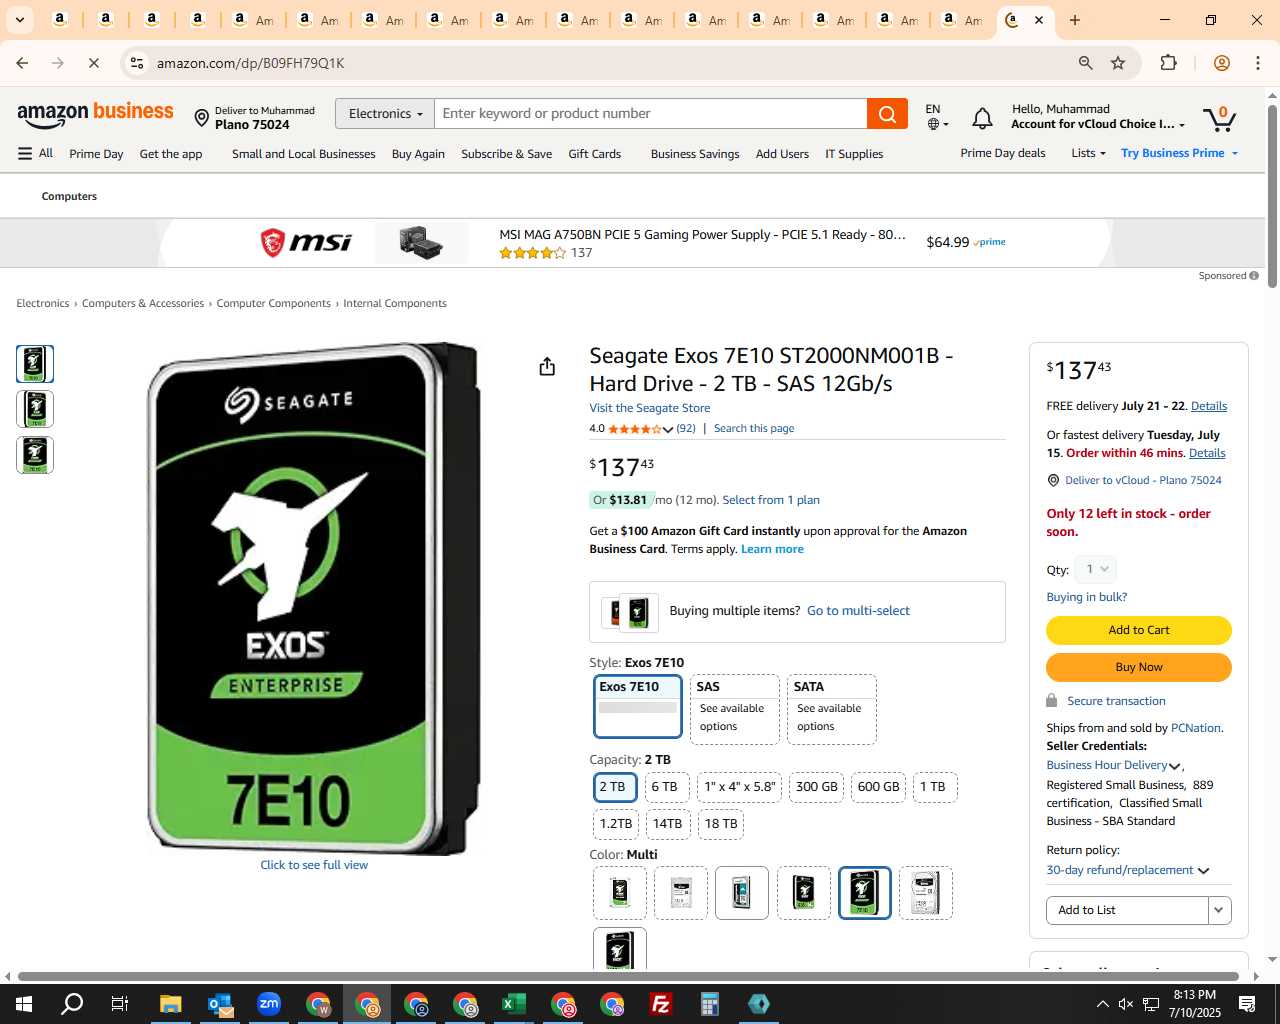
Task: Open File Explorer from the taskbar
Action: pyautogui.click(x=170, y=1004)
